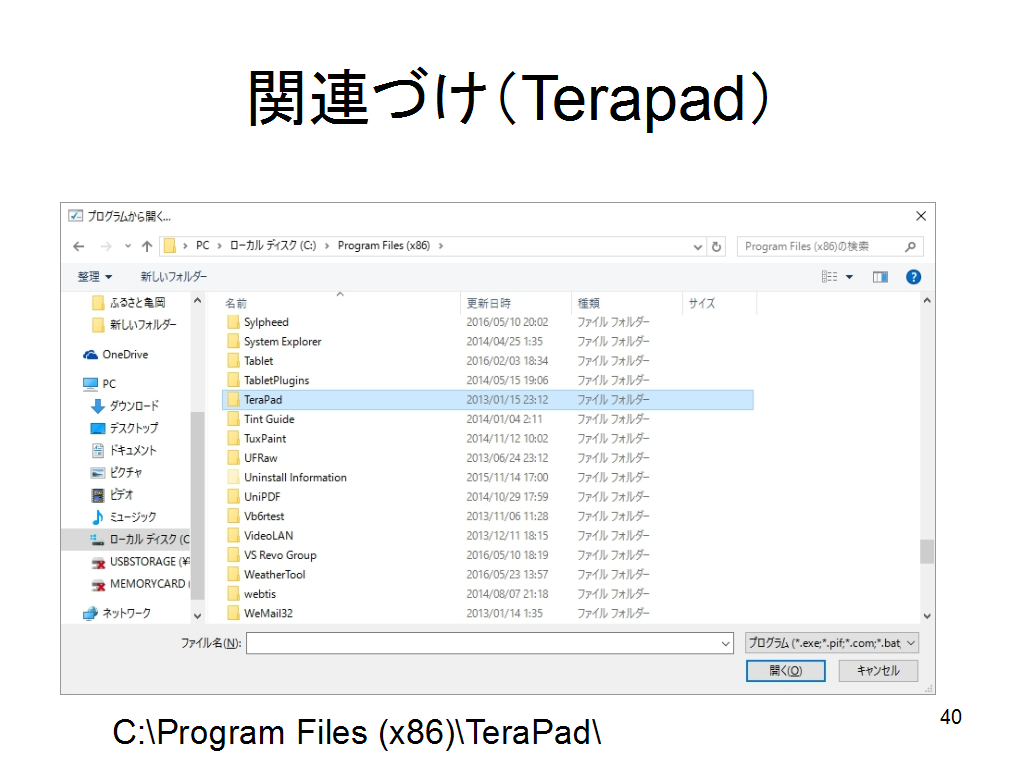Screen dimensions: 1024x768
Task: Select the TeraPad folder in the list
Action: pos(263,400)
